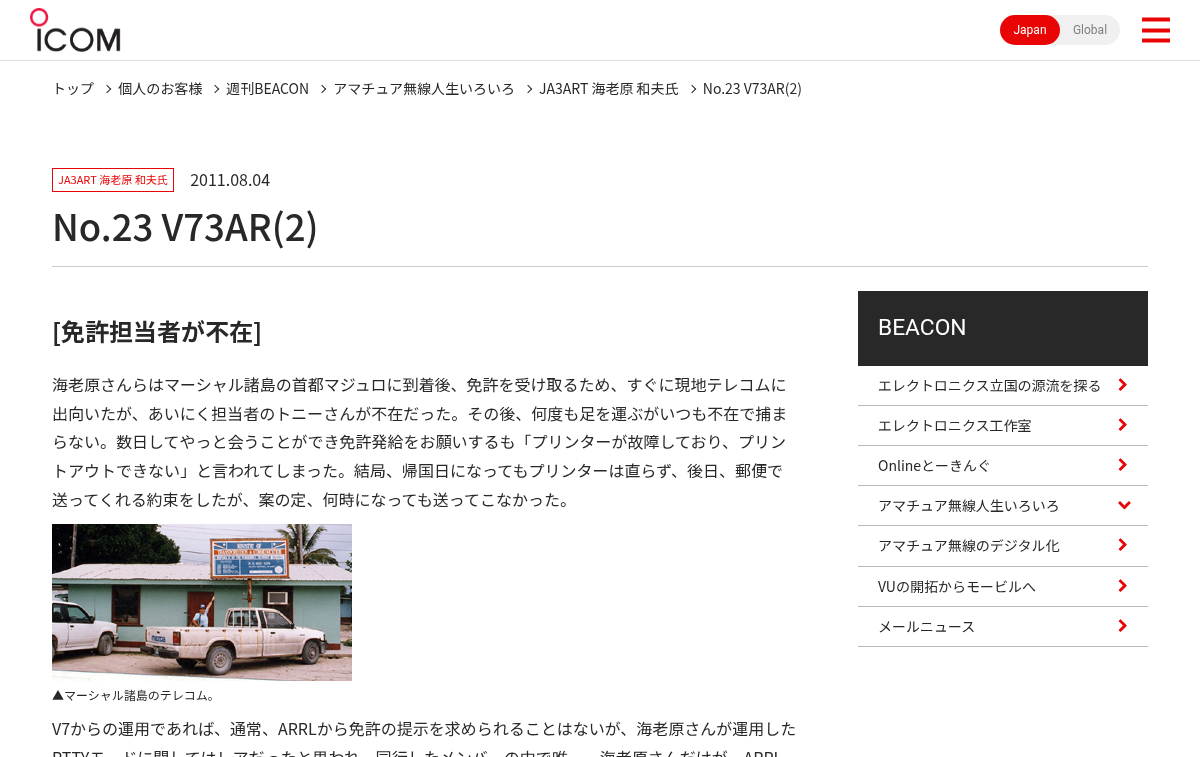This screenshot has height=757, width=1200.
Task: Click chevron beside アマチュア無線のデジタル化
Action: click(1123, 545)
